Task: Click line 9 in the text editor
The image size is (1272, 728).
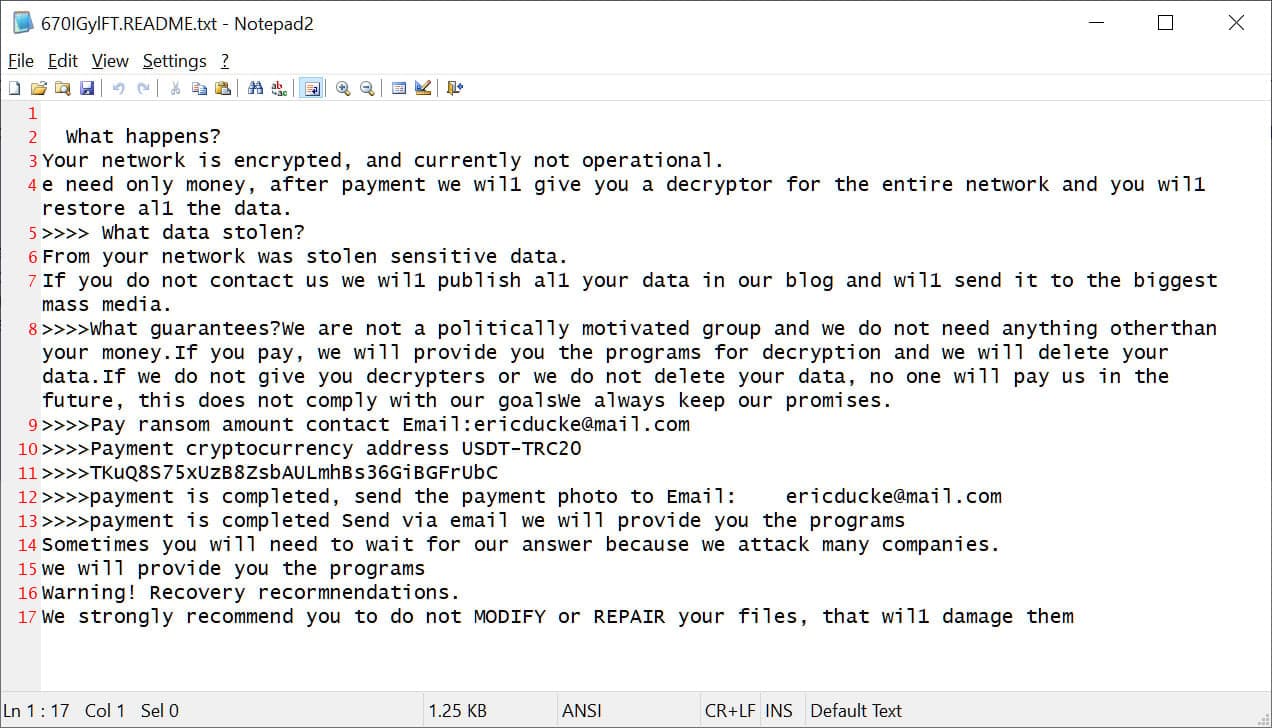Action: coord(400,424)
